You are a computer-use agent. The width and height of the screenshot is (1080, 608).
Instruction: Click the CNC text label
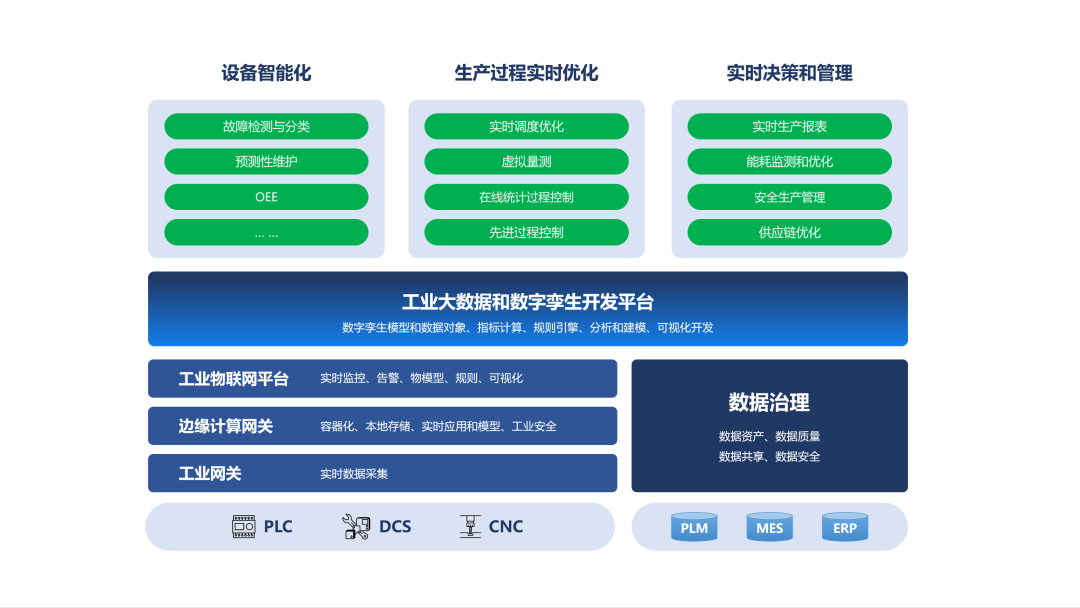pyautogui.click(x=506, y=527)
